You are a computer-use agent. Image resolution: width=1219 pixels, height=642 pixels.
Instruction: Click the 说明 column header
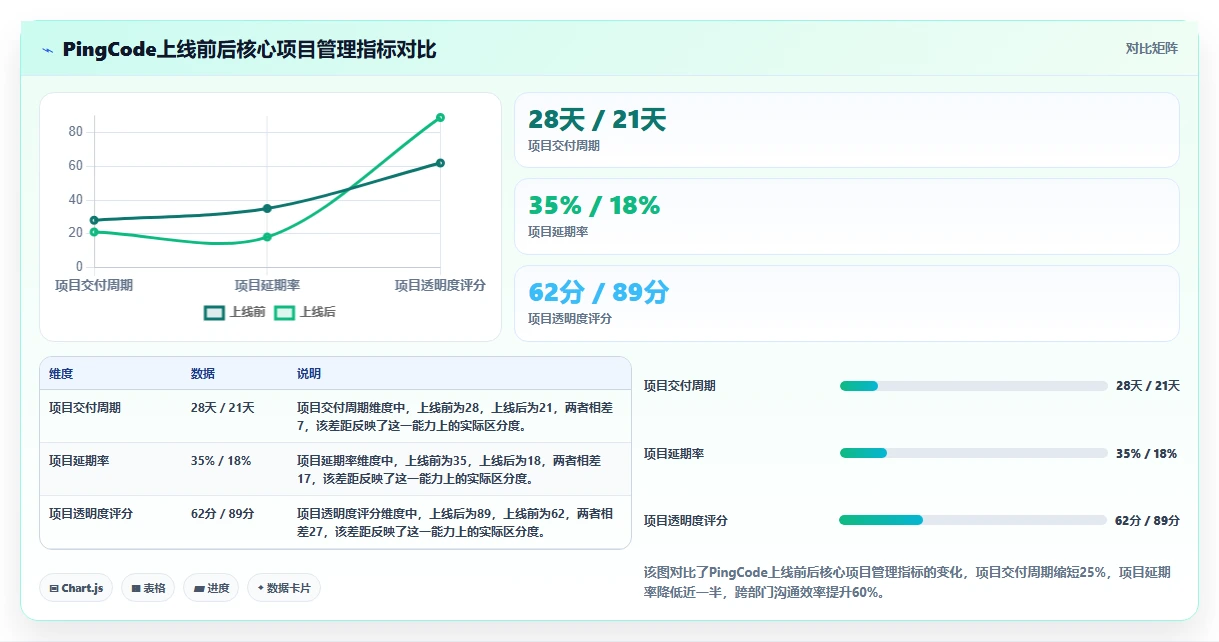(x=309, y=374)
